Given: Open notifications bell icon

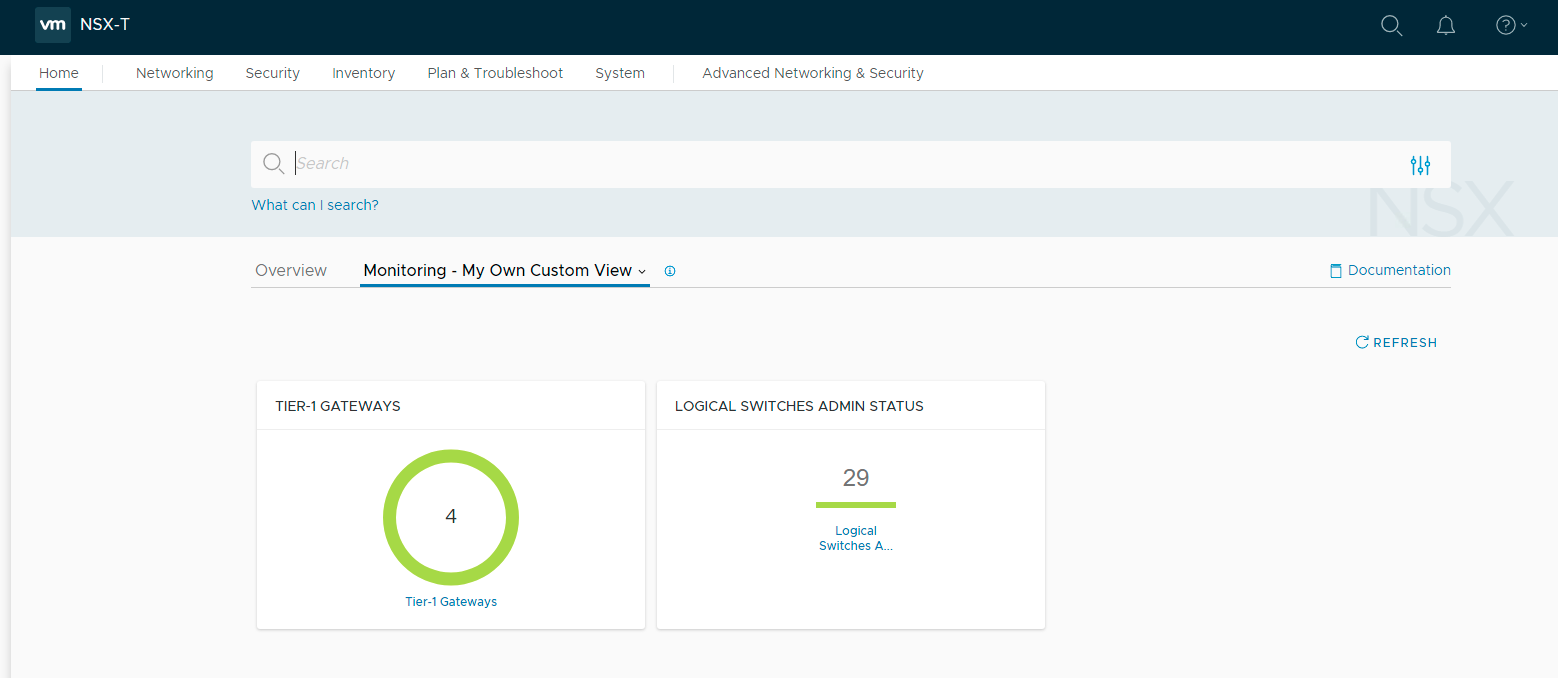Looking at the screenshot, I should [x=1445, y=26].
